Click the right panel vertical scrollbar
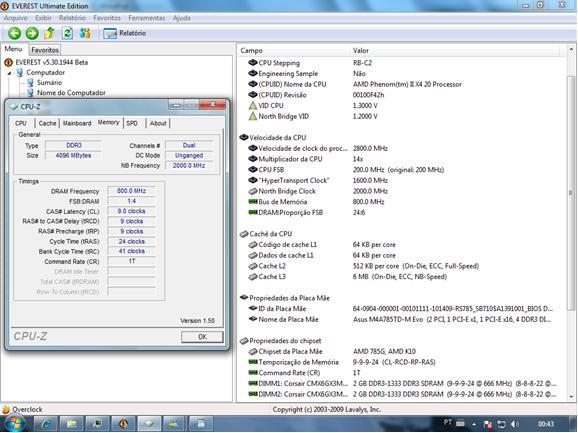The width and height of the screenshot is (578, 433). click(571, 192)
